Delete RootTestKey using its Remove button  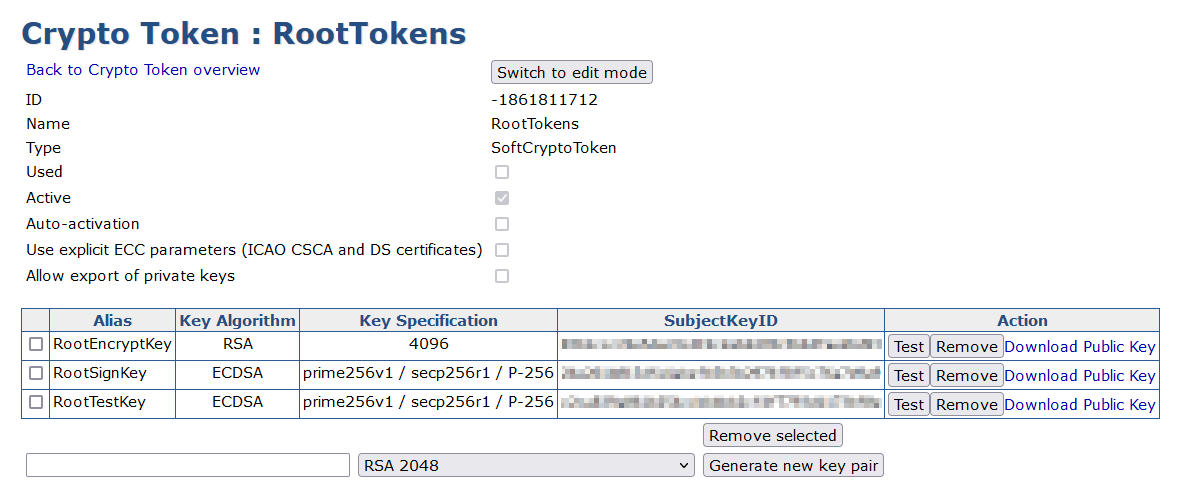966,405
